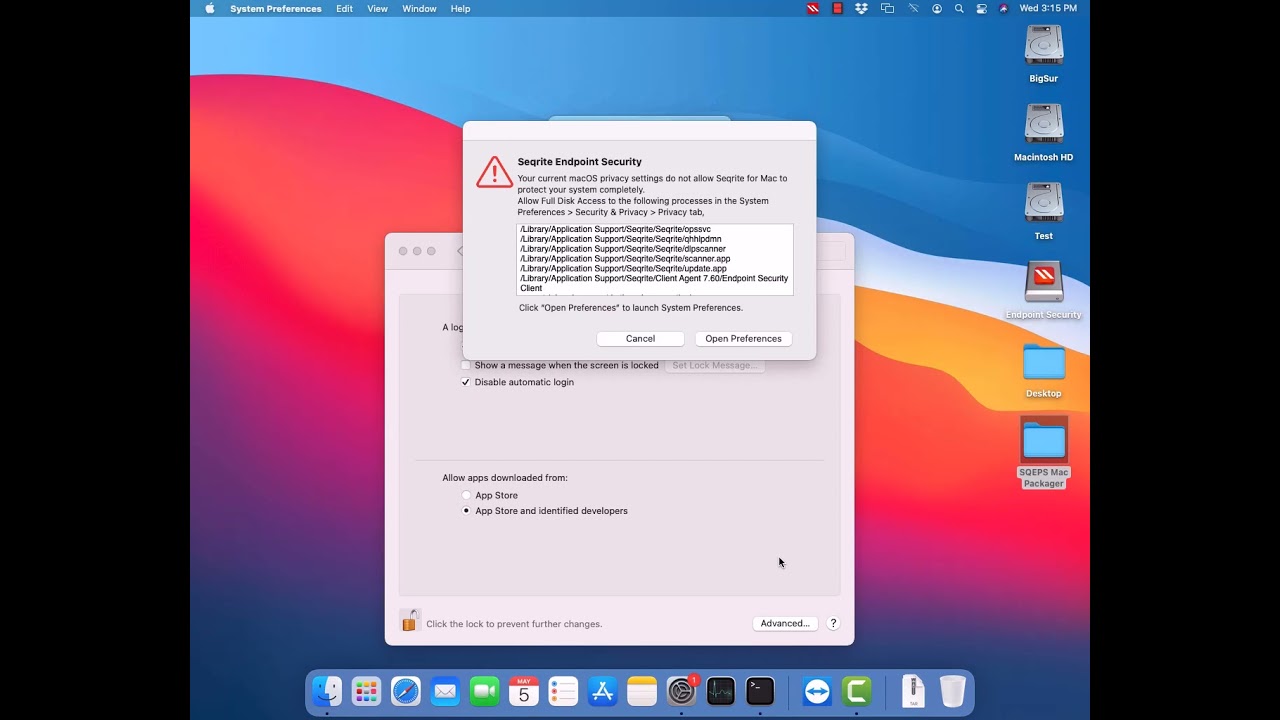
Task: Activate Siri from the menu bar
Action: (x=1003, y=8)
